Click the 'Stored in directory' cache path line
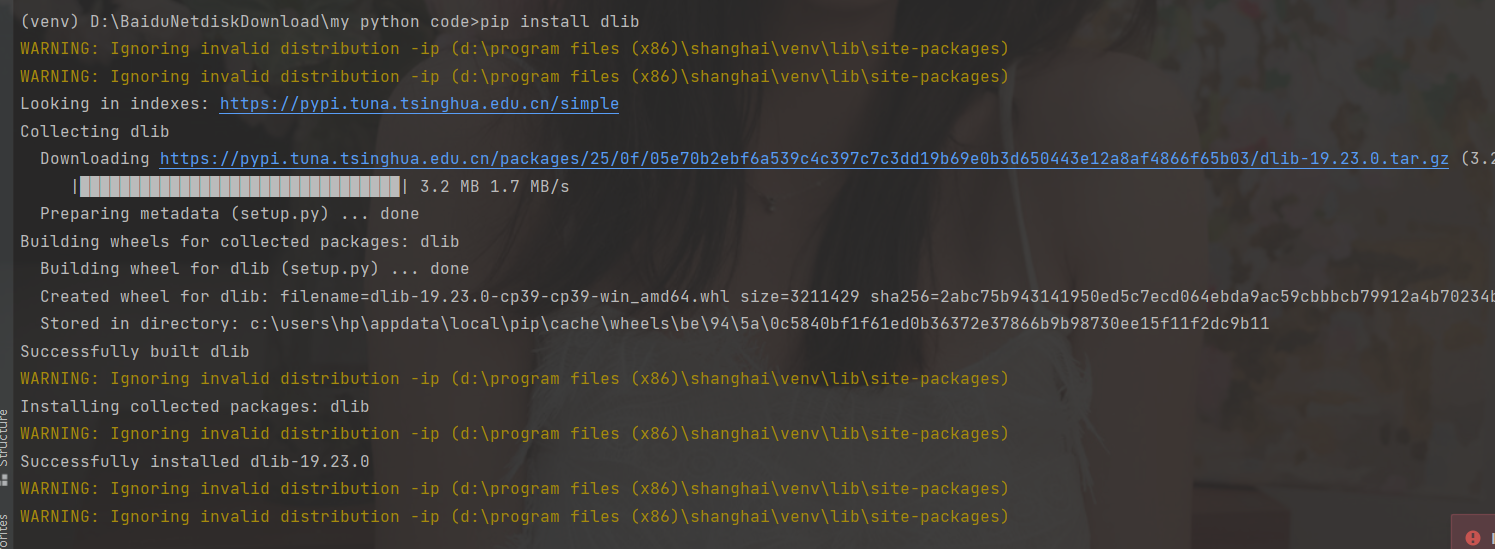Viewport: 1495px width, 549px height. pos(655,323)
